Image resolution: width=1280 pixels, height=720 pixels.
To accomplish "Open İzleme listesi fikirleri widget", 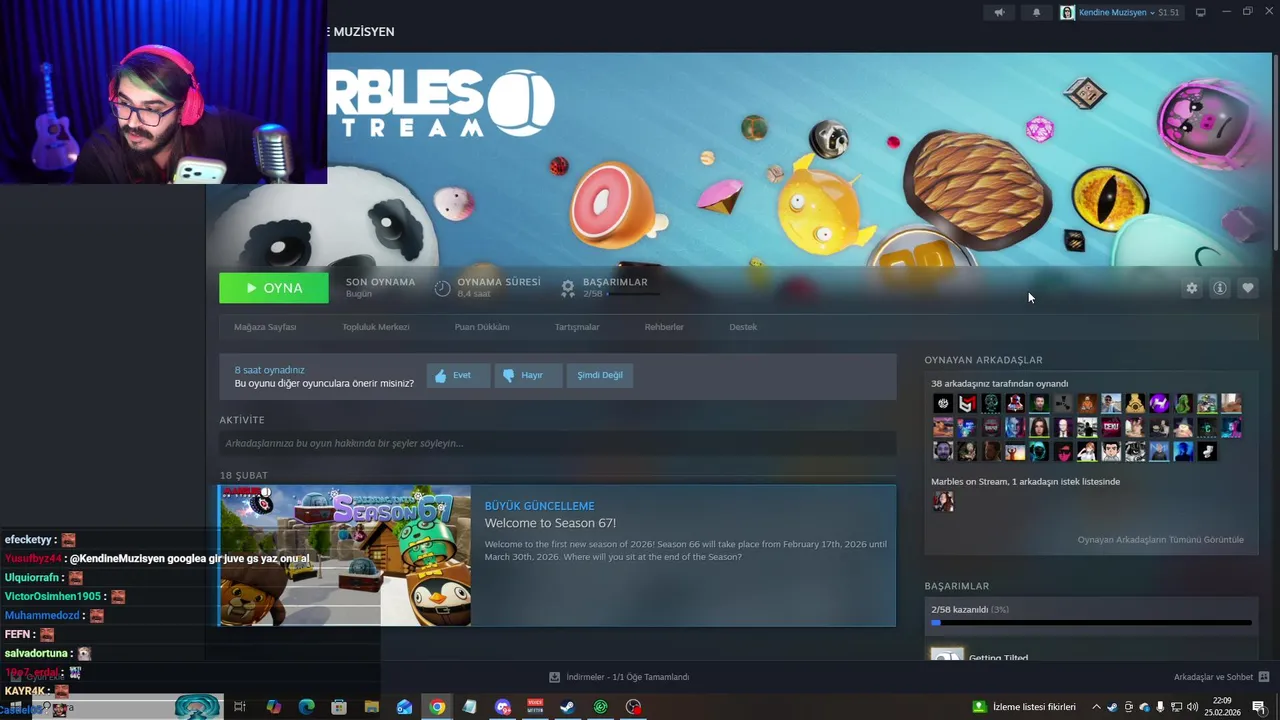I will point(1022,707).
